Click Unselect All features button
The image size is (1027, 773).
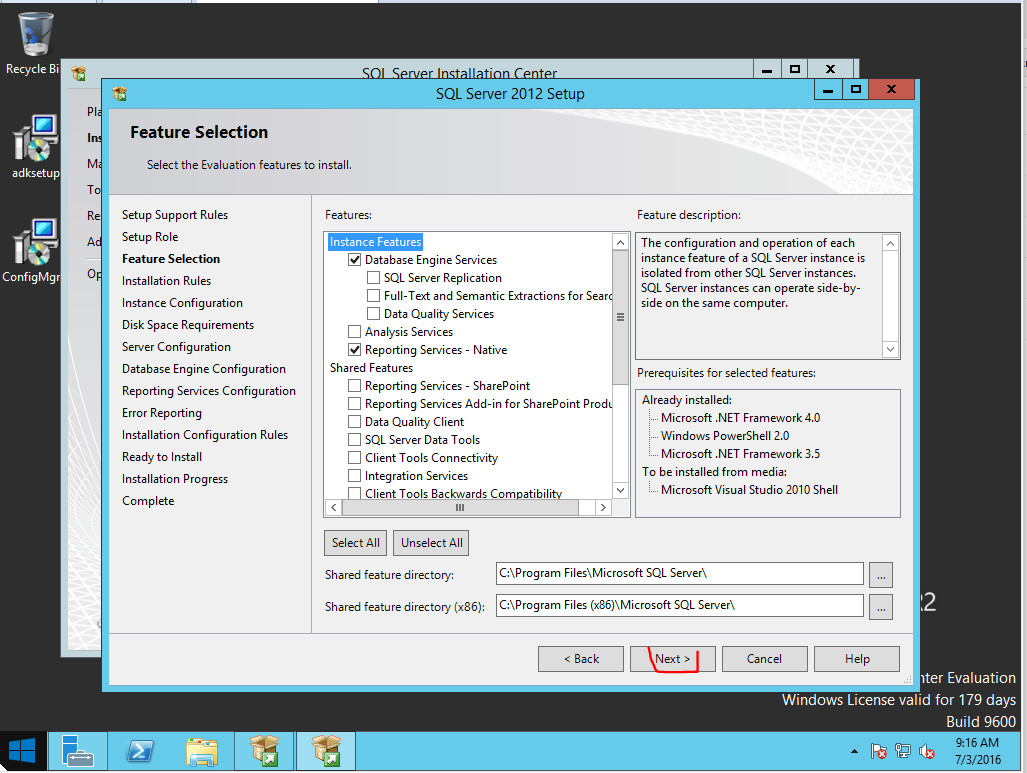coord(432,543)
